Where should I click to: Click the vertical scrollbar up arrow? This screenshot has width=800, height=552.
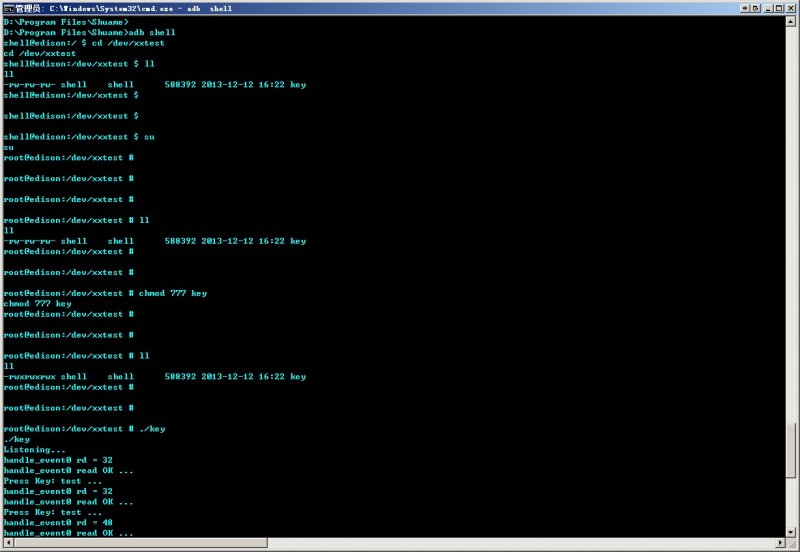[791, 21]
